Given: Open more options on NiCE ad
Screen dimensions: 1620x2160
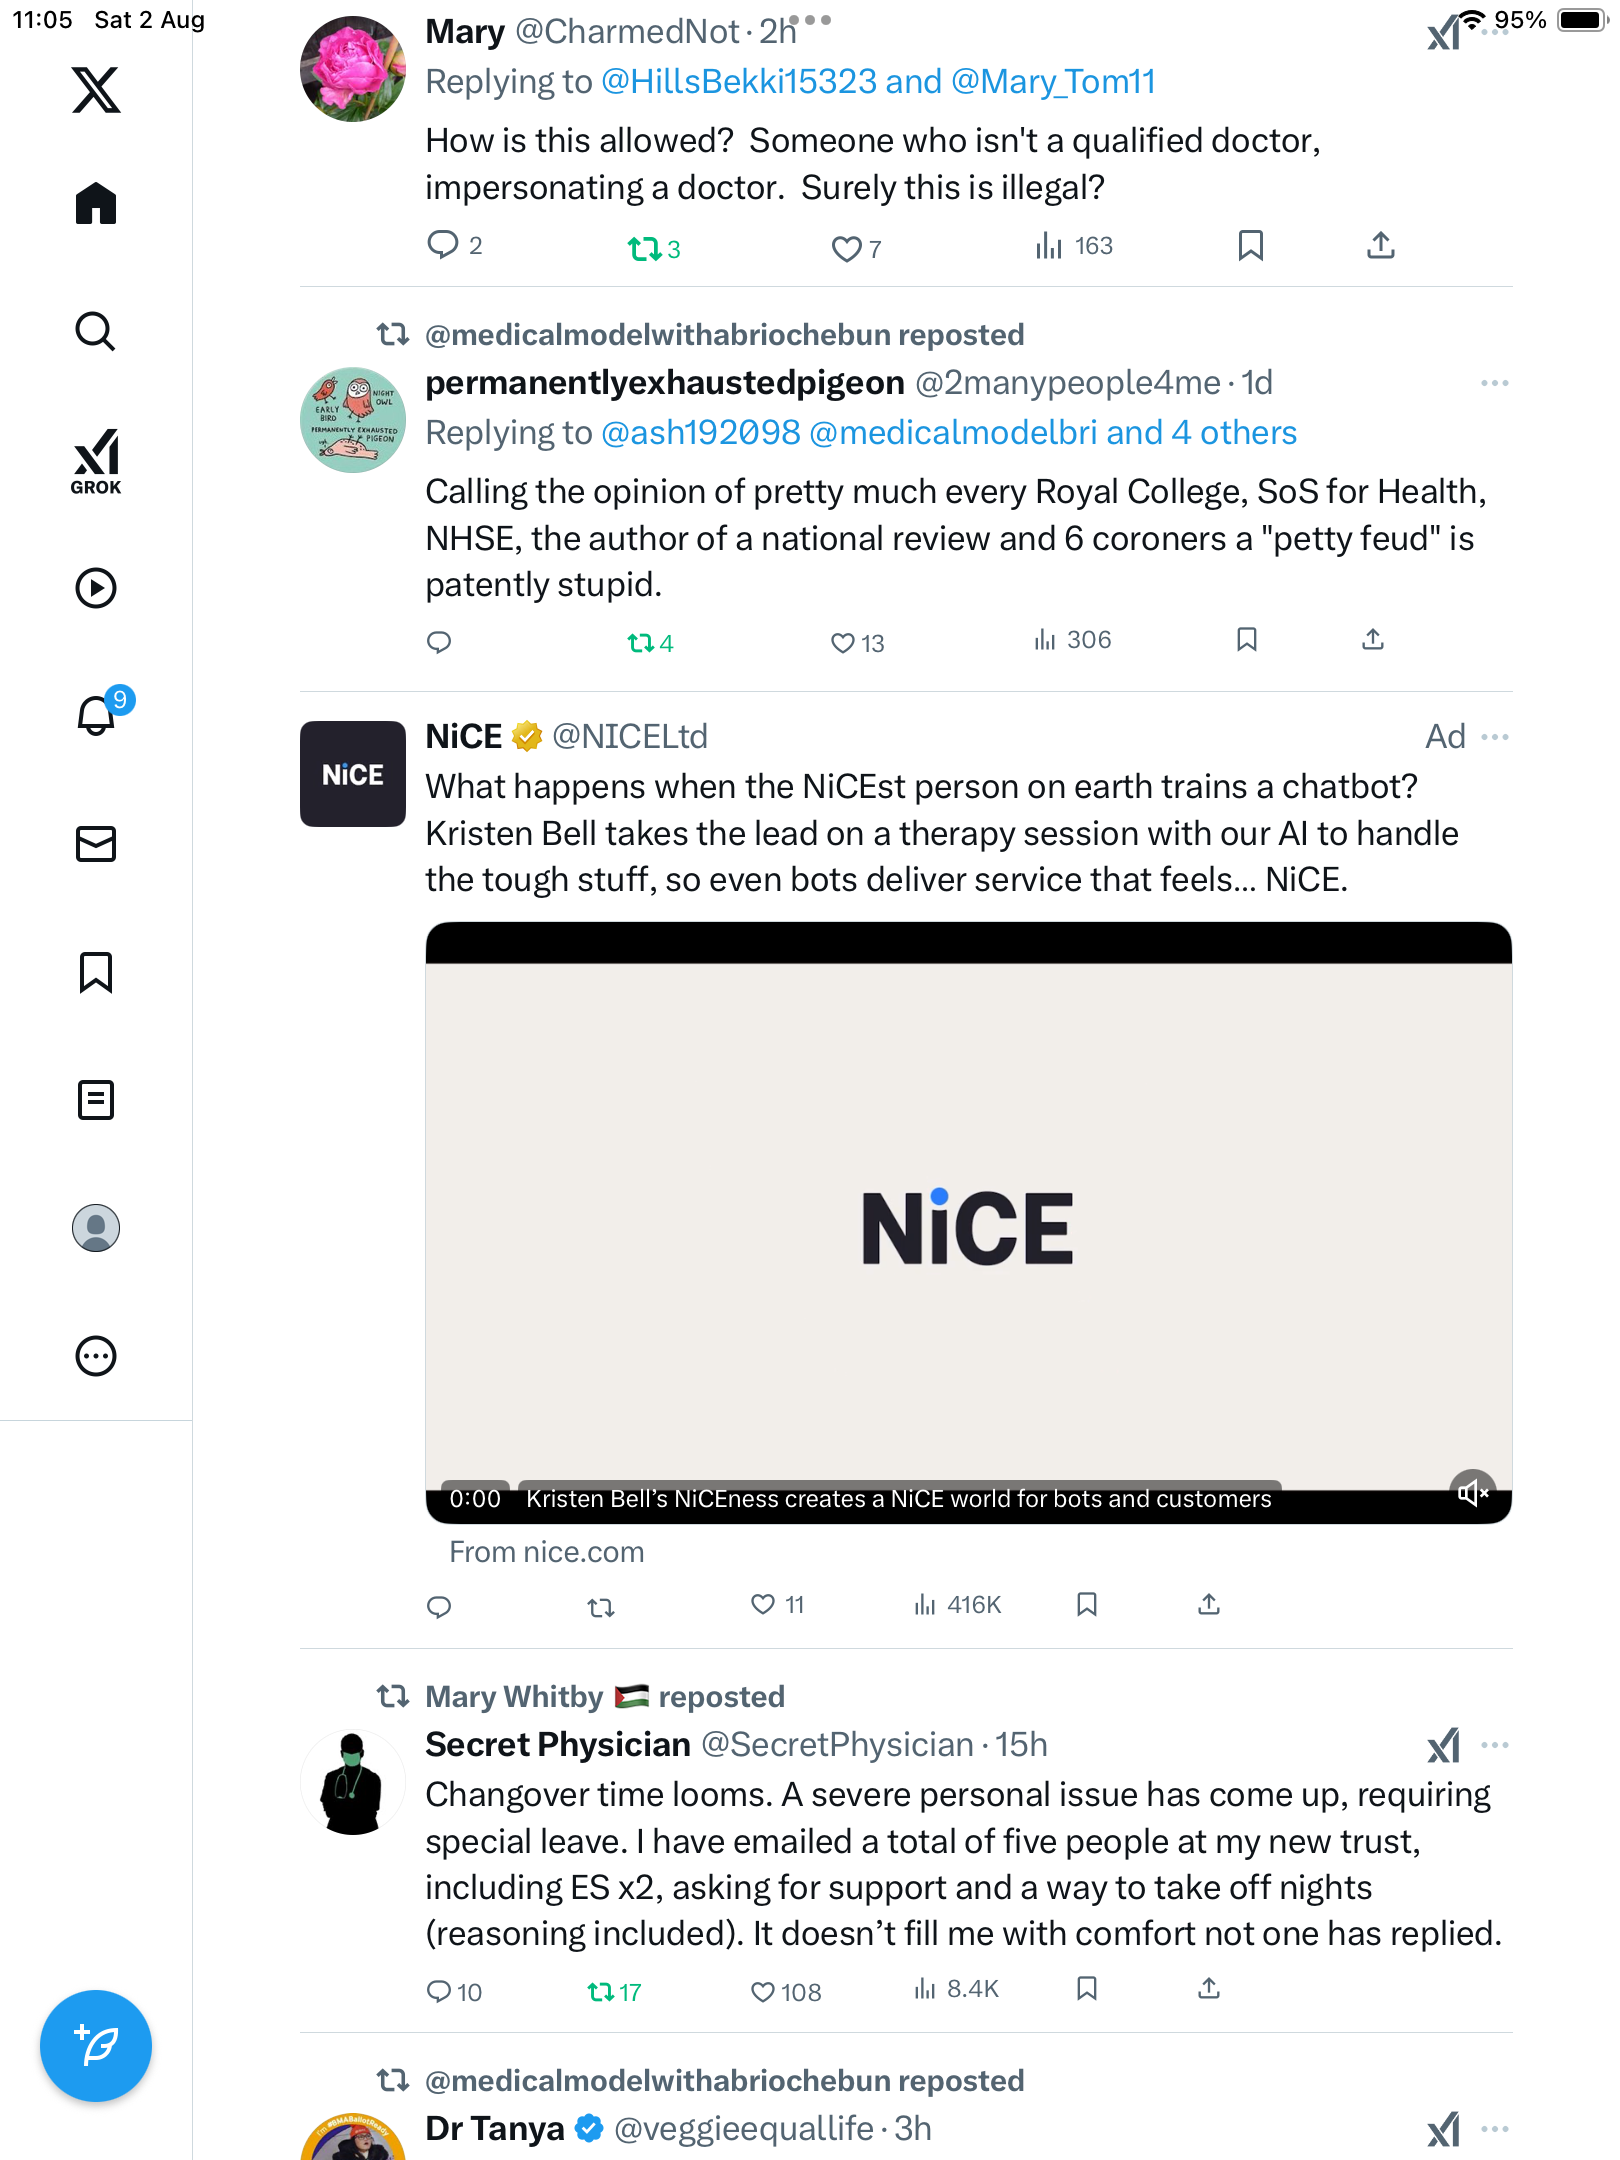Looking at the screenshot, I should [1495, 737].
